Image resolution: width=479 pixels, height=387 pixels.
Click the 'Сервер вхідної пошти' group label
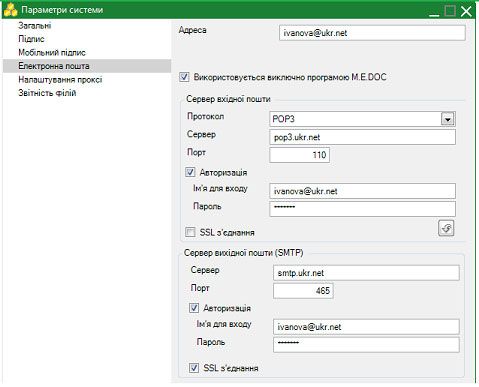tap(228, 99)
